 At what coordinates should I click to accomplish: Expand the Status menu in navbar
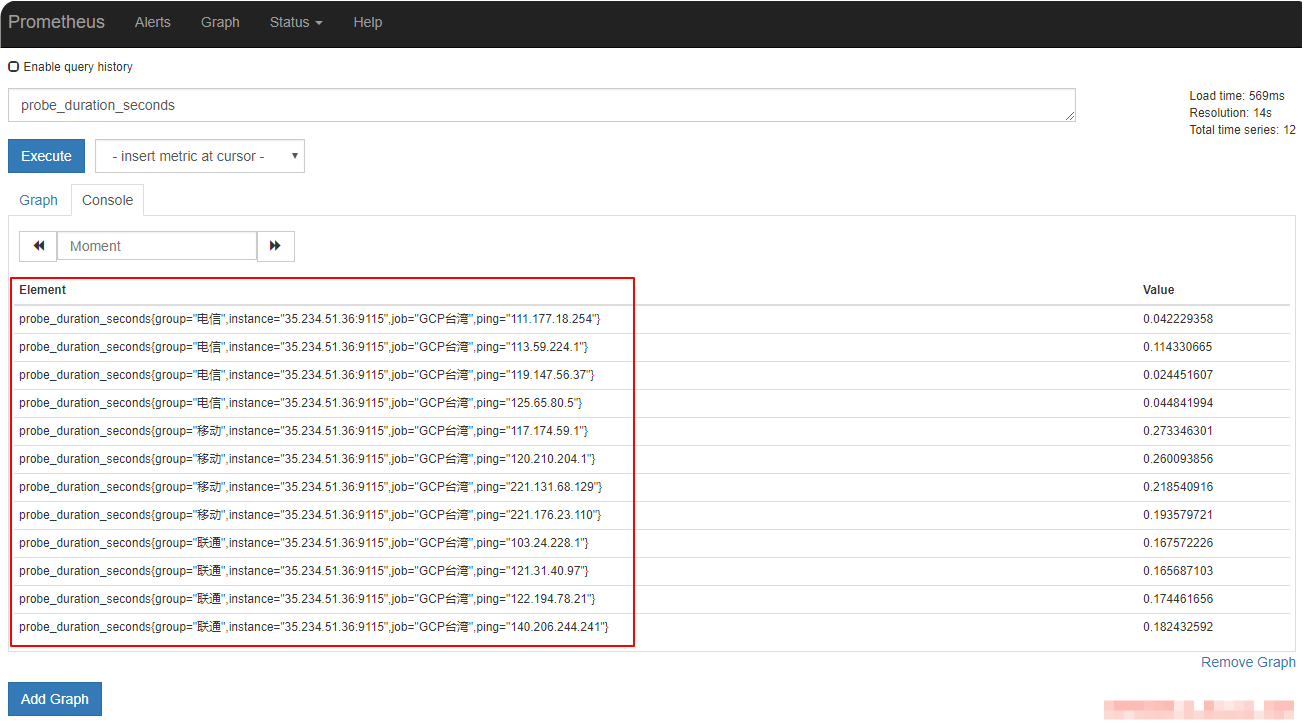click(296, 22)
